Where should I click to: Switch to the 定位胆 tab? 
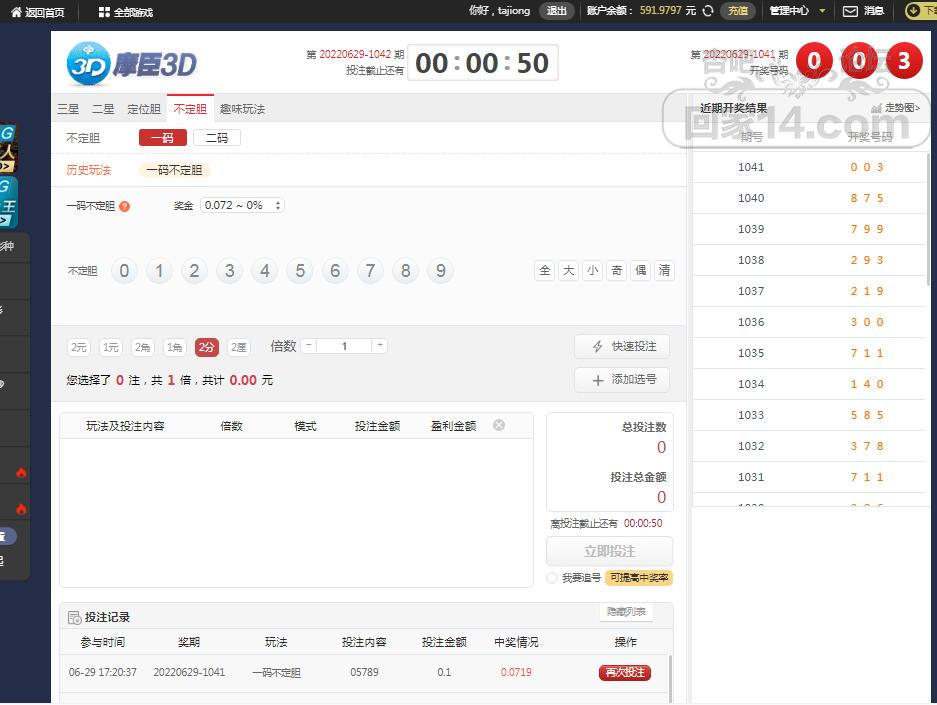(x=144, y=109)
